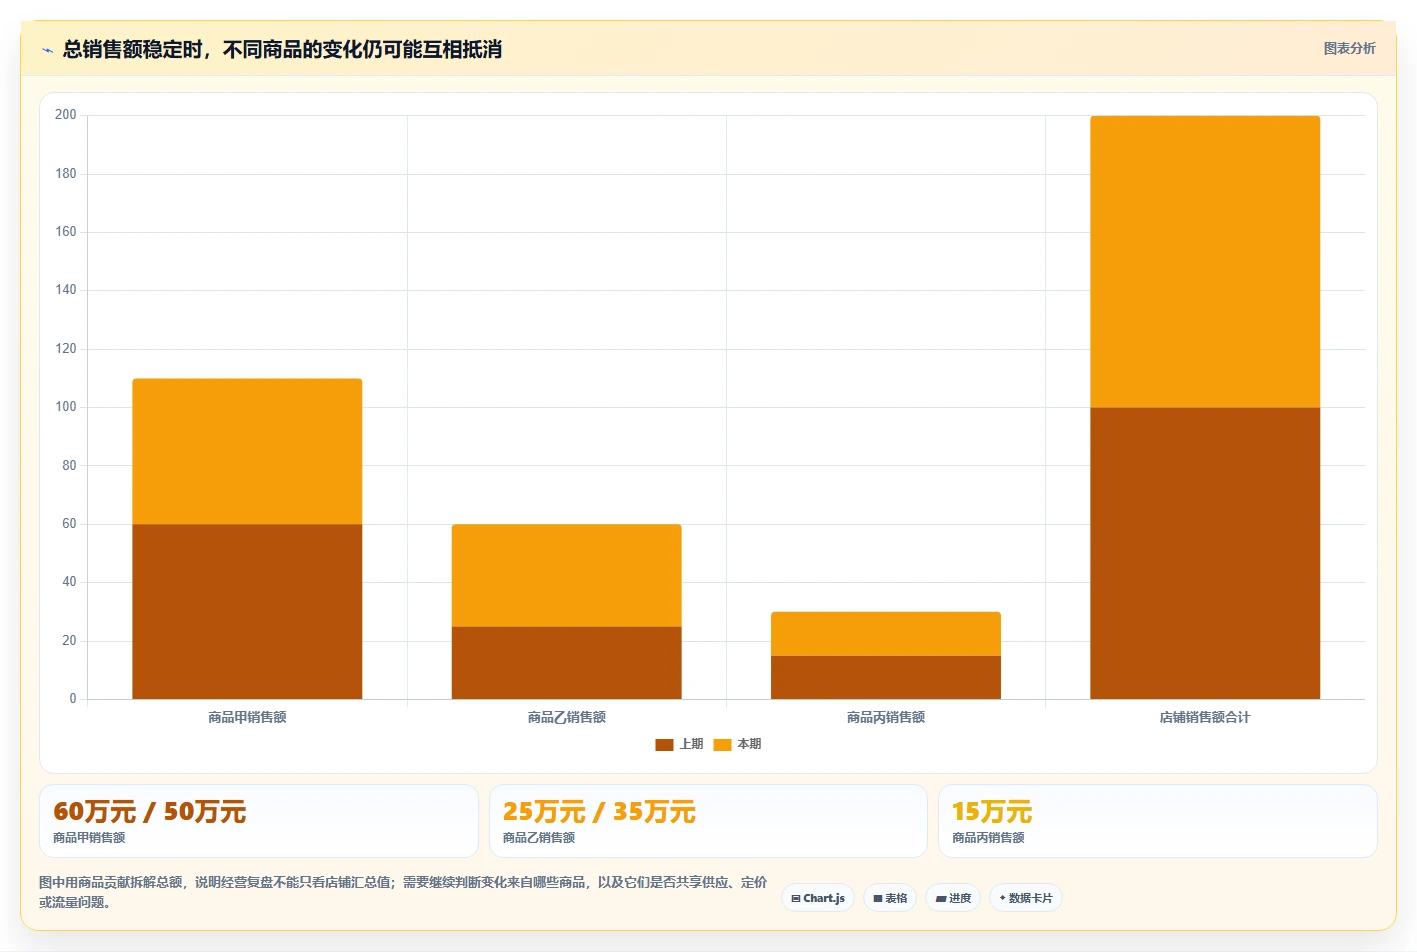Click the y-axis value 60

(69, 524)
